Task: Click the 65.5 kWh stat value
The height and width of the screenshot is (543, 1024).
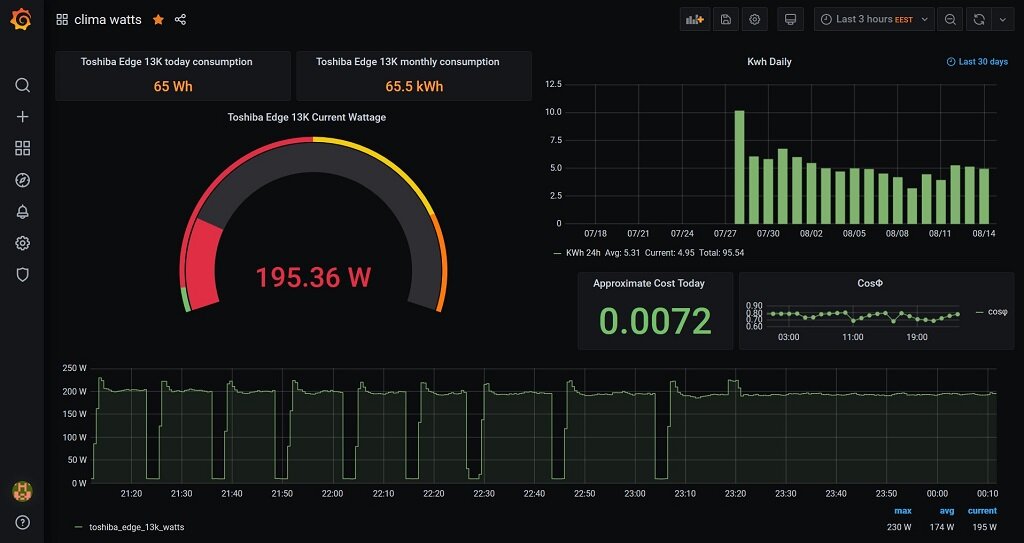Action: pyautogui.click(x=414, y=86)
